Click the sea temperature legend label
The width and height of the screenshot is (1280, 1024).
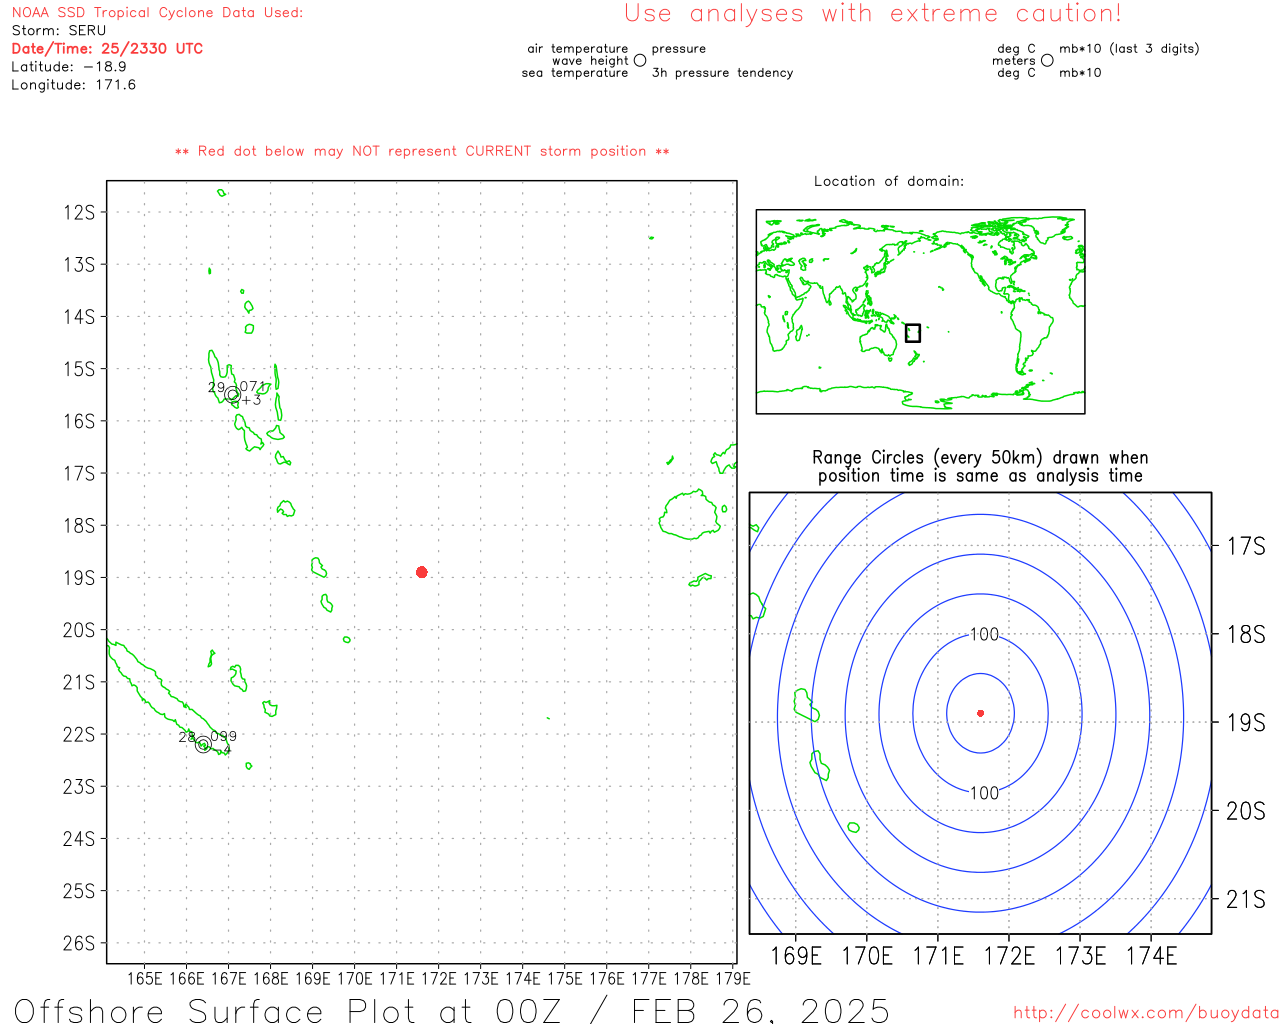coord(575,73)
